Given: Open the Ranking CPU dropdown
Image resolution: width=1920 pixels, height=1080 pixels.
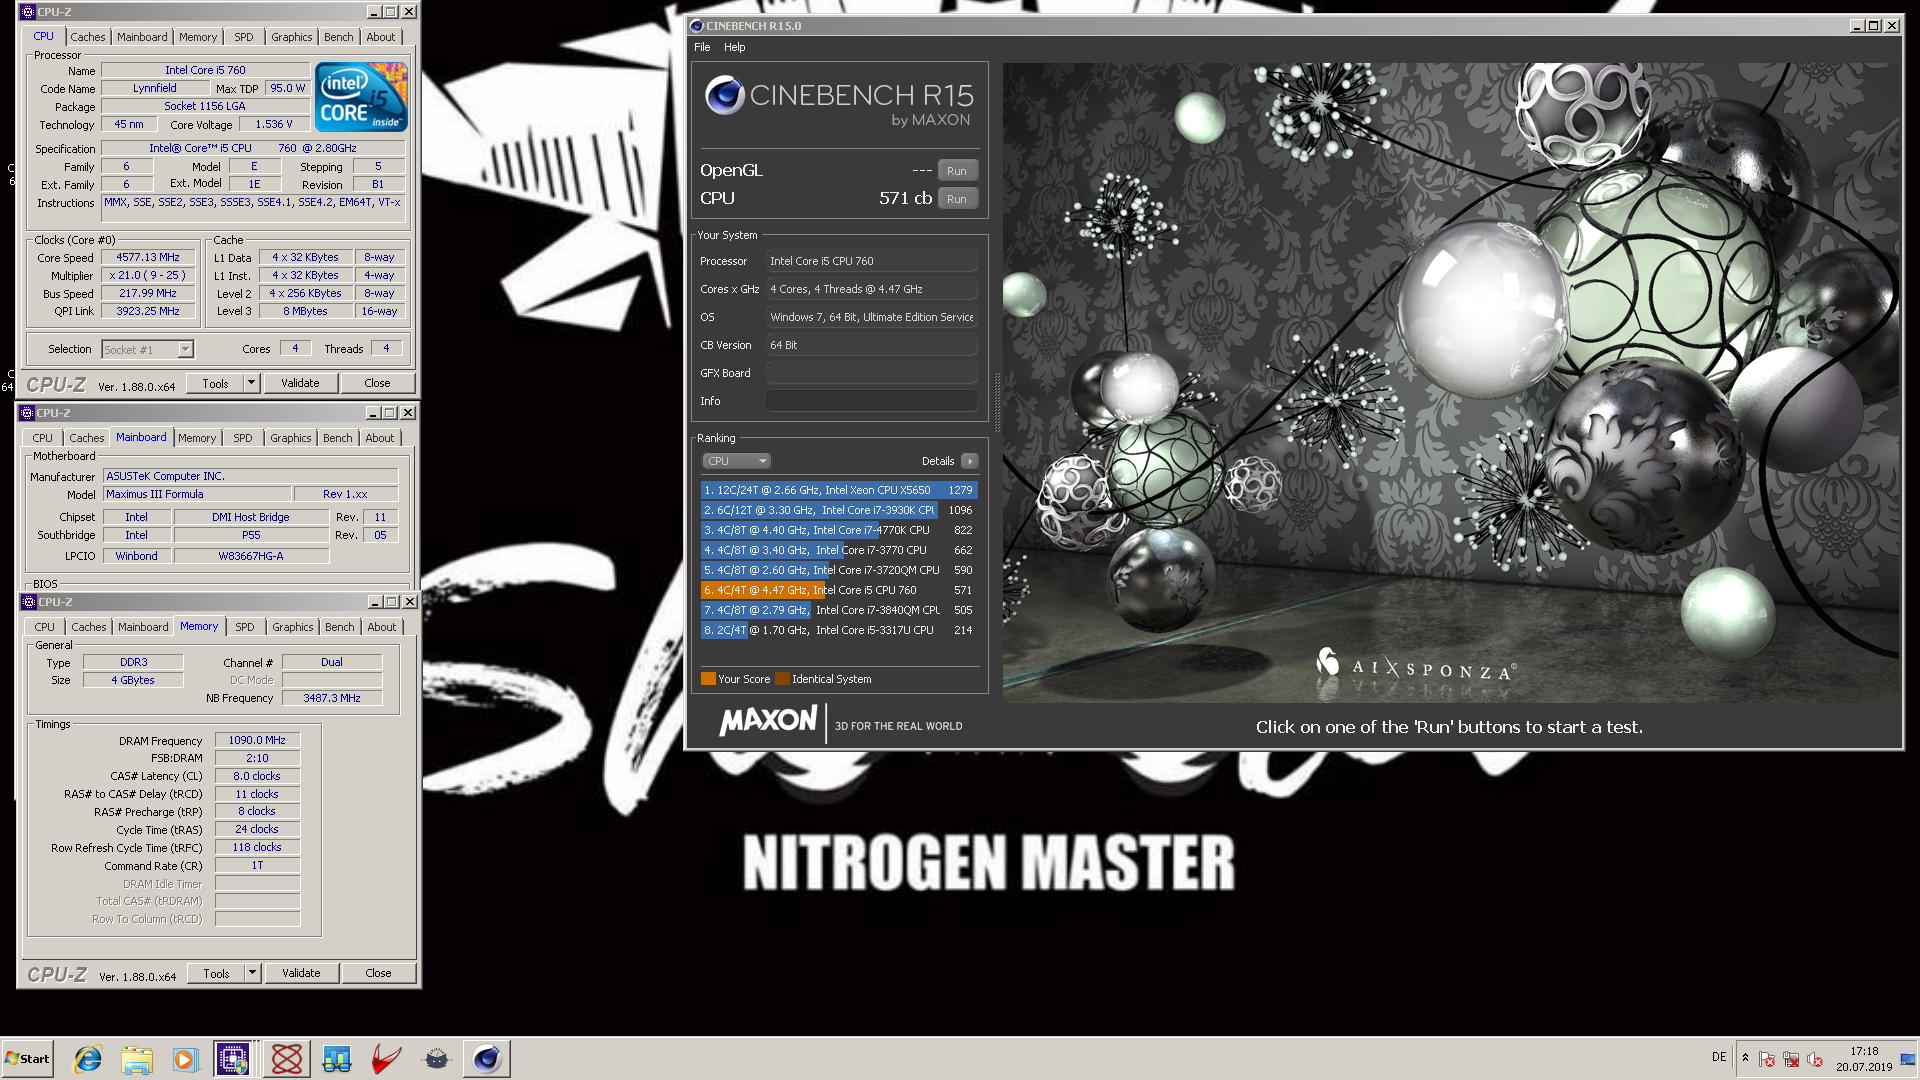Looking at the screenshot, I should pyautogui.click(x=736, y=461).
